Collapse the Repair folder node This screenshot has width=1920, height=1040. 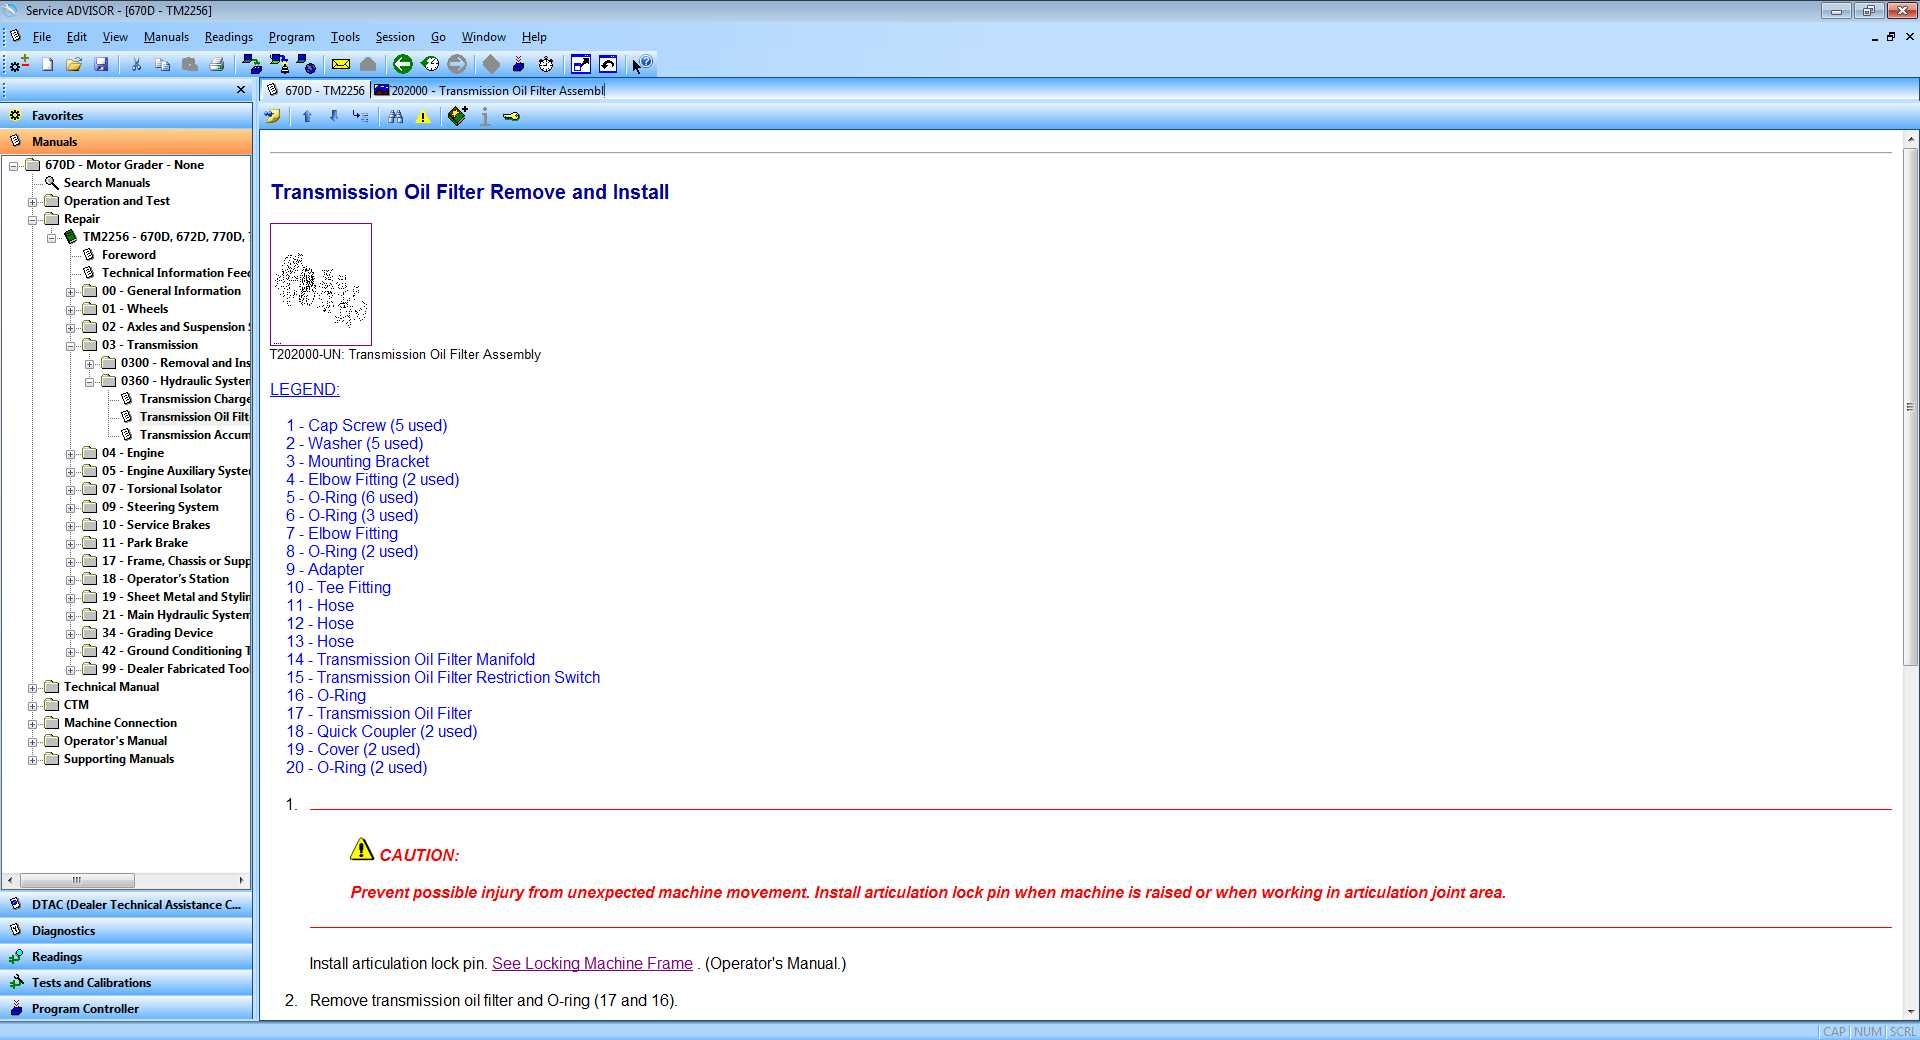pyautogui.click(x=33, y=220)
